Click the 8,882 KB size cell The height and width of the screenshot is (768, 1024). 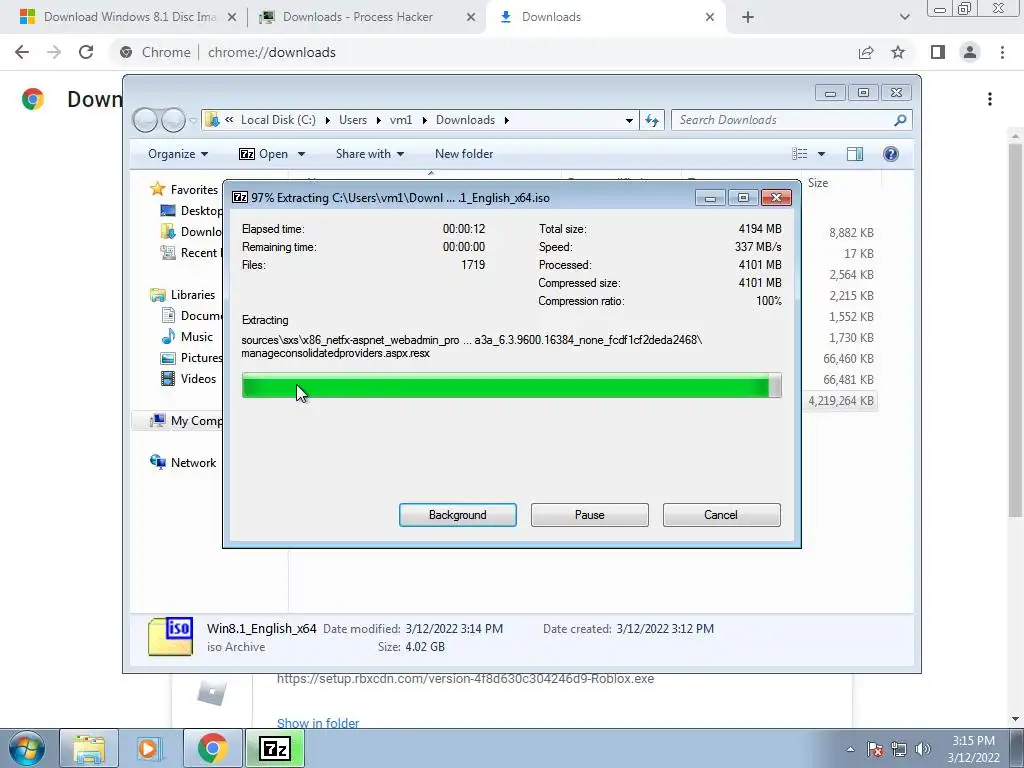tap(852, 232)
